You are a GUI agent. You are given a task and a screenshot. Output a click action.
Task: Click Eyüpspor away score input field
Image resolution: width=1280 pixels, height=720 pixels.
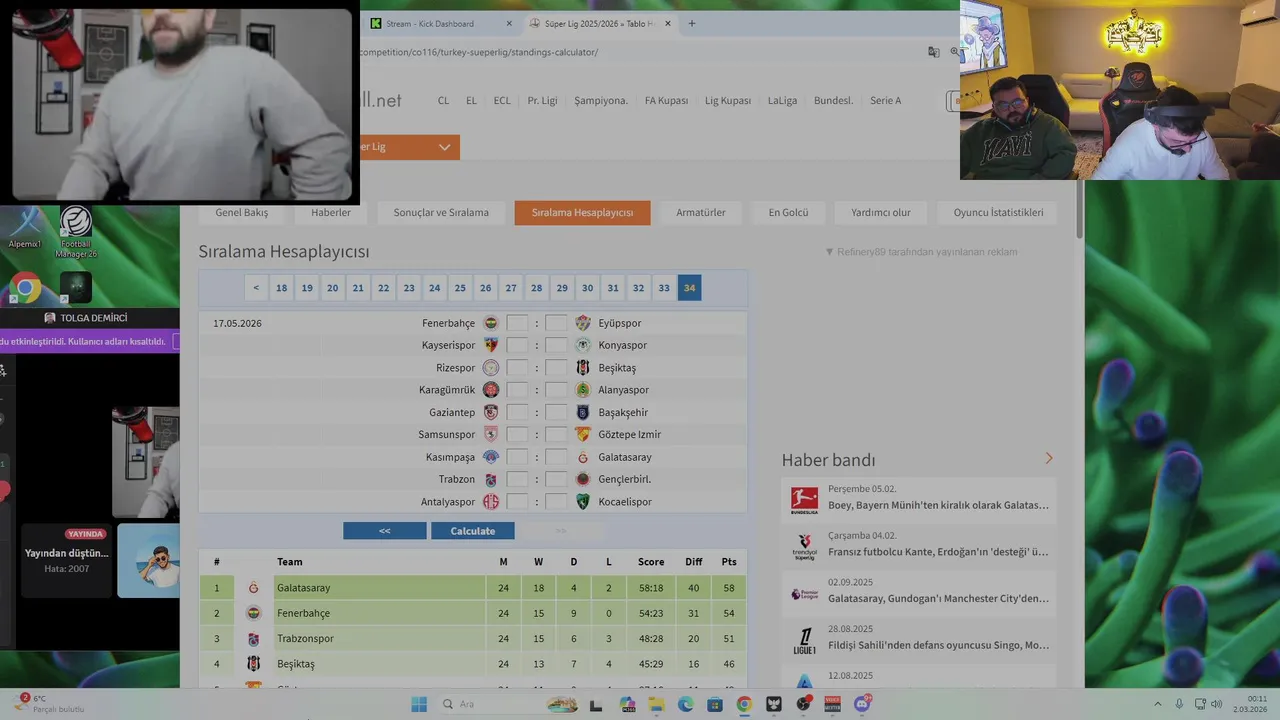[x=556, y=323]
